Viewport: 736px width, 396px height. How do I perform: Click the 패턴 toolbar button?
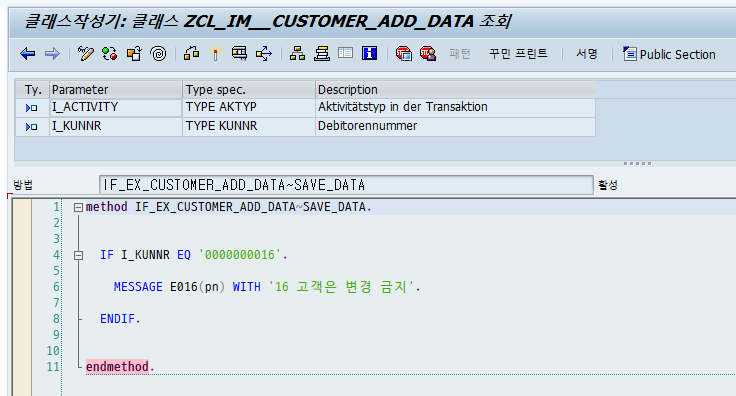tap(459, 54)
